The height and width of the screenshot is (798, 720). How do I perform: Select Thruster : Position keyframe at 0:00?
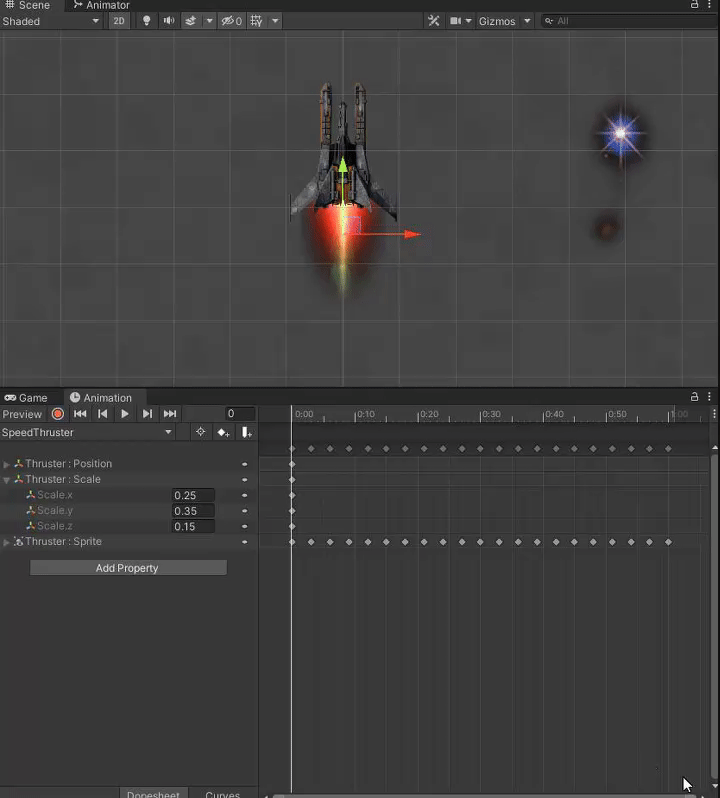click(292, 464)
